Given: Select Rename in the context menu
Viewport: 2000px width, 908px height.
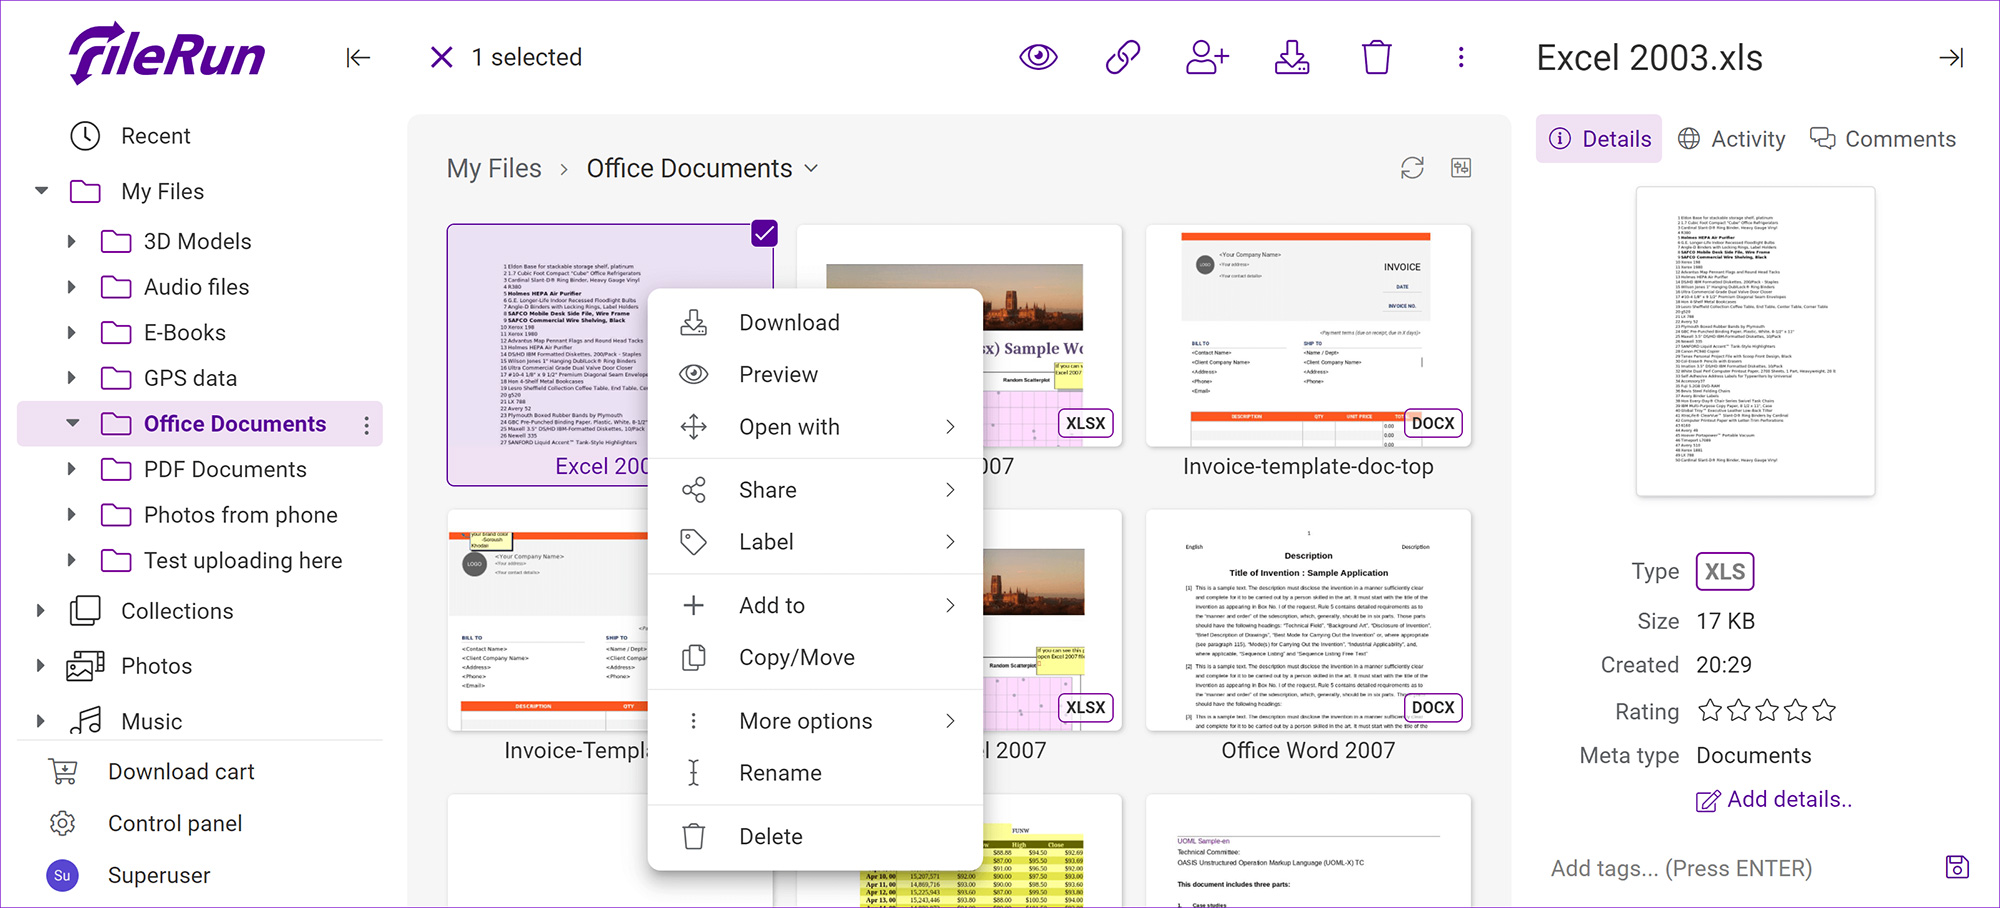Looking at the screenshot, I should pyautogui.click(x=780, y=773).
